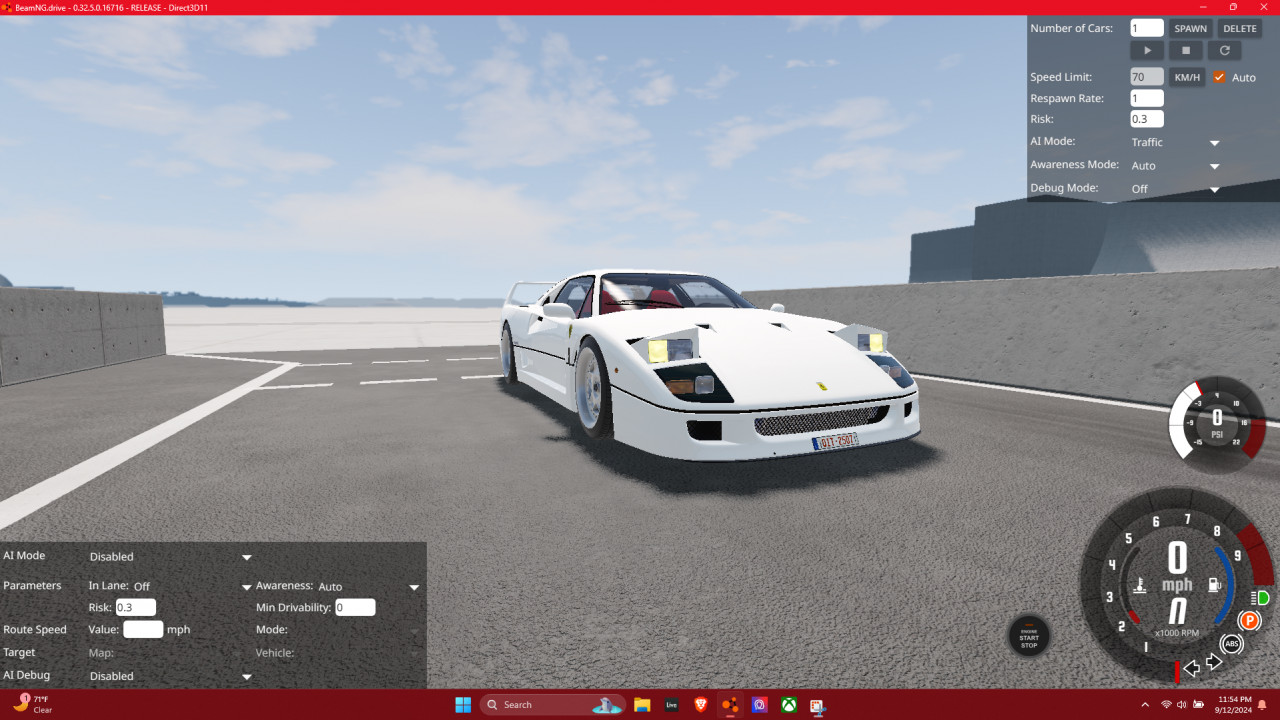
Task: Open the Snipping Tool taskbar icon
Action: point(818,705)
